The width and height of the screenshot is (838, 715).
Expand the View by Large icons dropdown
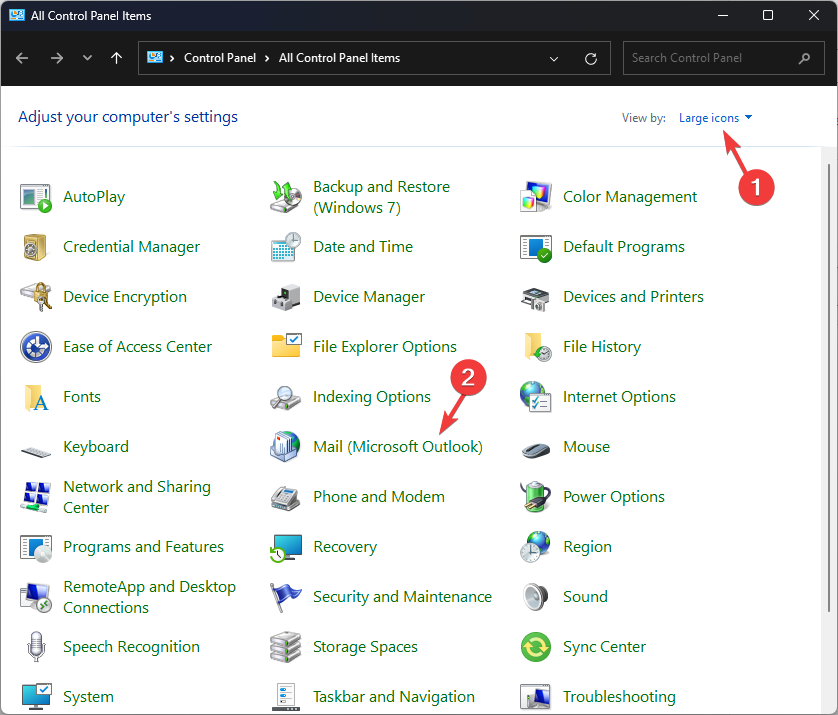715,118
